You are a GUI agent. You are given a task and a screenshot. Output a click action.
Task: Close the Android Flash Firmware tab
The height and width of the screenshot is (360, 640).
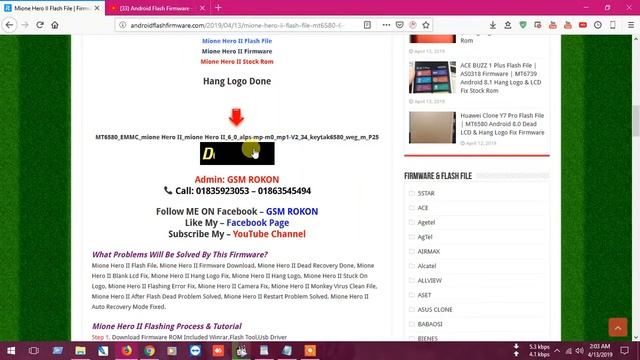click(x=202, y=8)
